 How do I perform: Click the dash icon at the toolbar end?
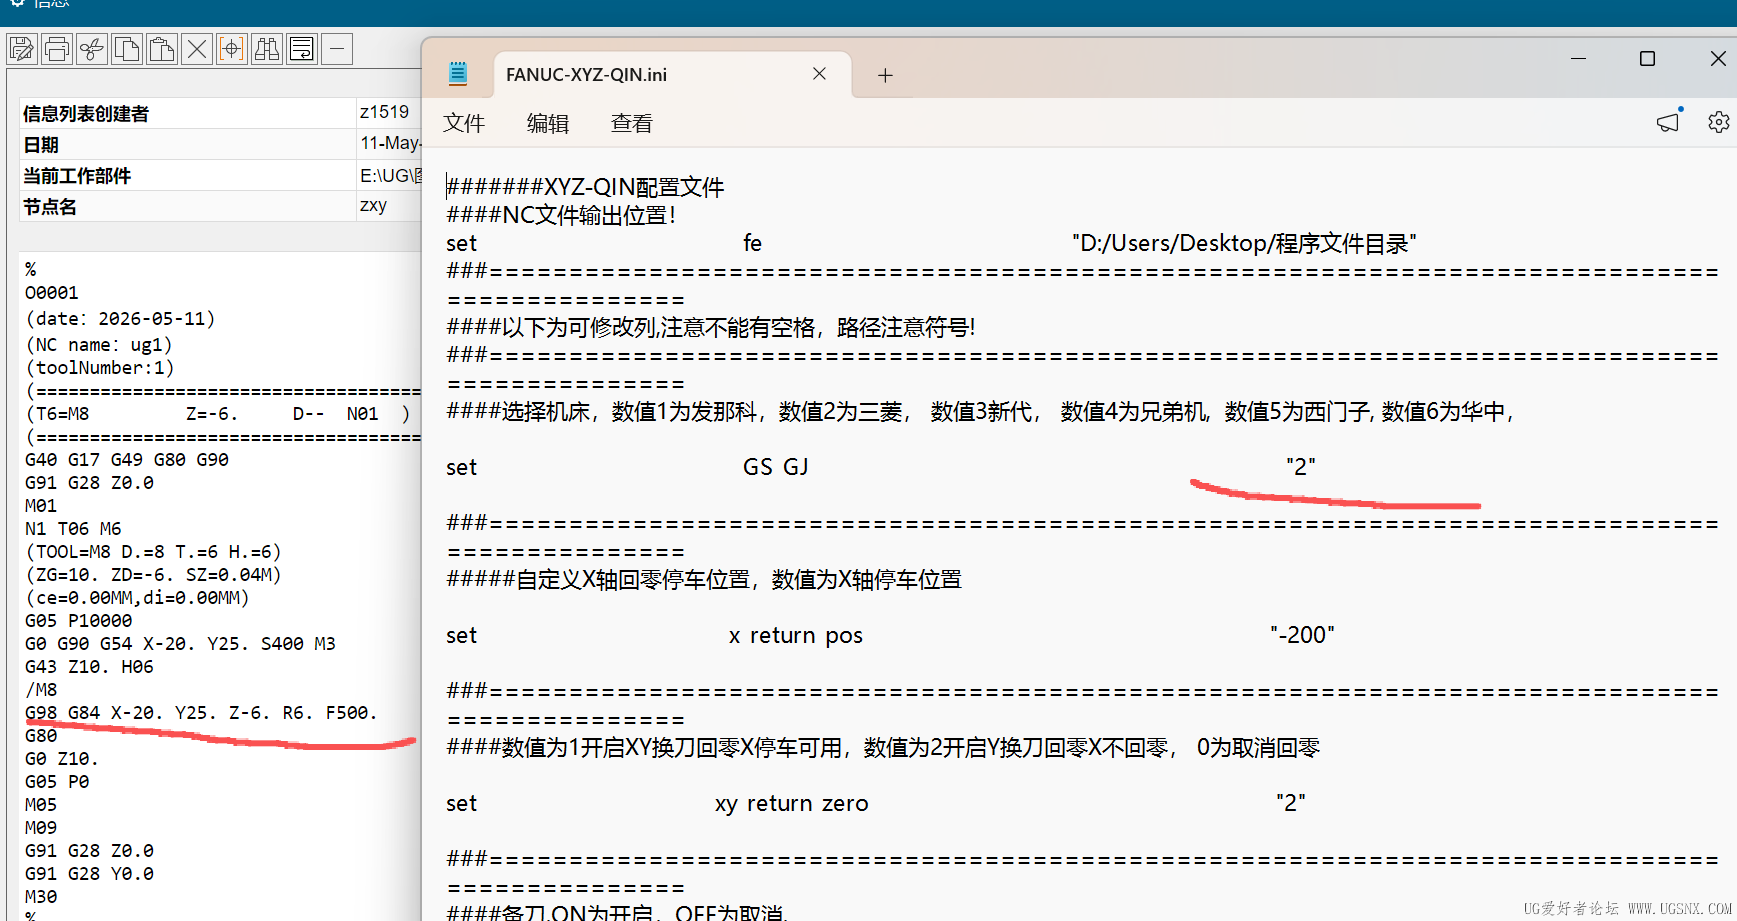point(337,49)
